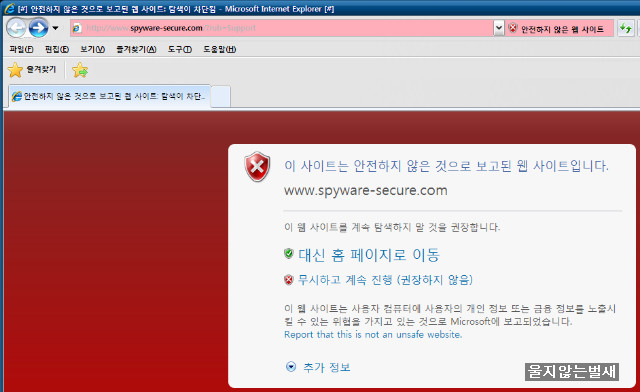Viewport: 640px width, 392px height.
Task: Click the unsafe website security status button
Action: (x=559, y=29)
